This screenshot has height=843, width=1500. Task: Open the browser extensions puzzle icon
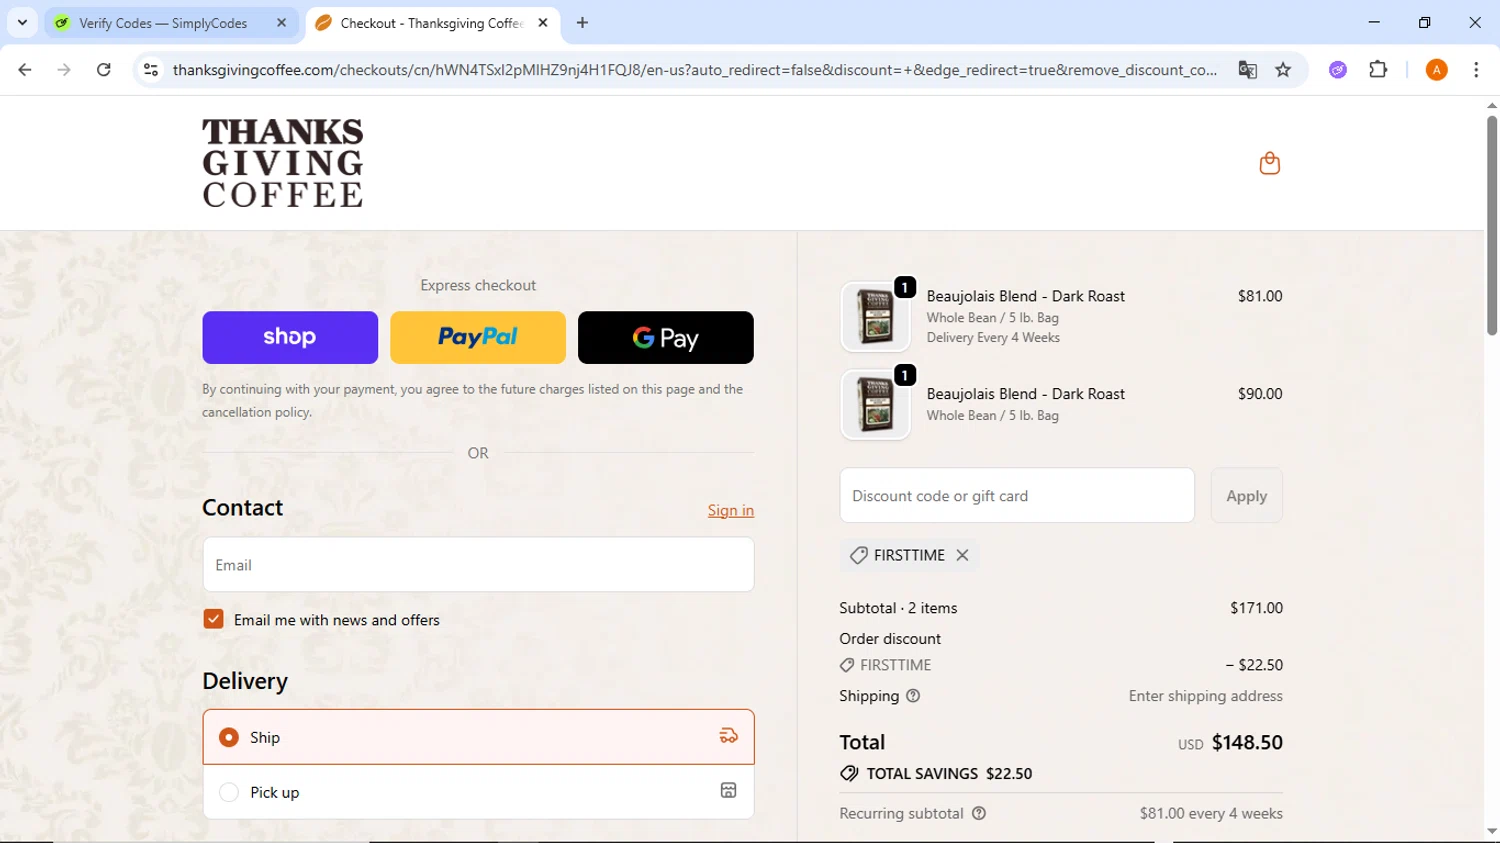tap(1378, 70)
